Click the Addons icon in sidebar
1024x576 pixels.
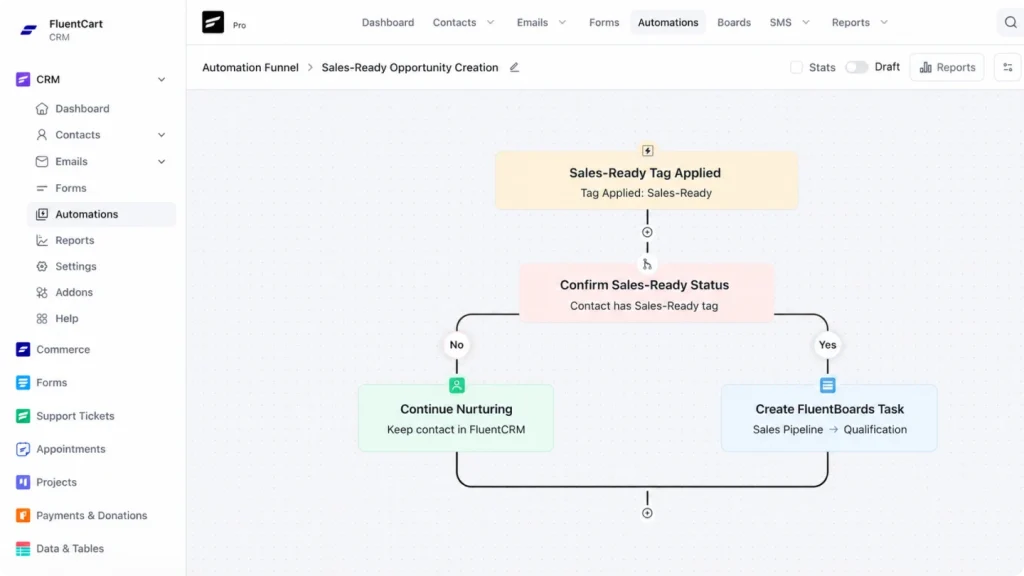(x=42, y=293)
